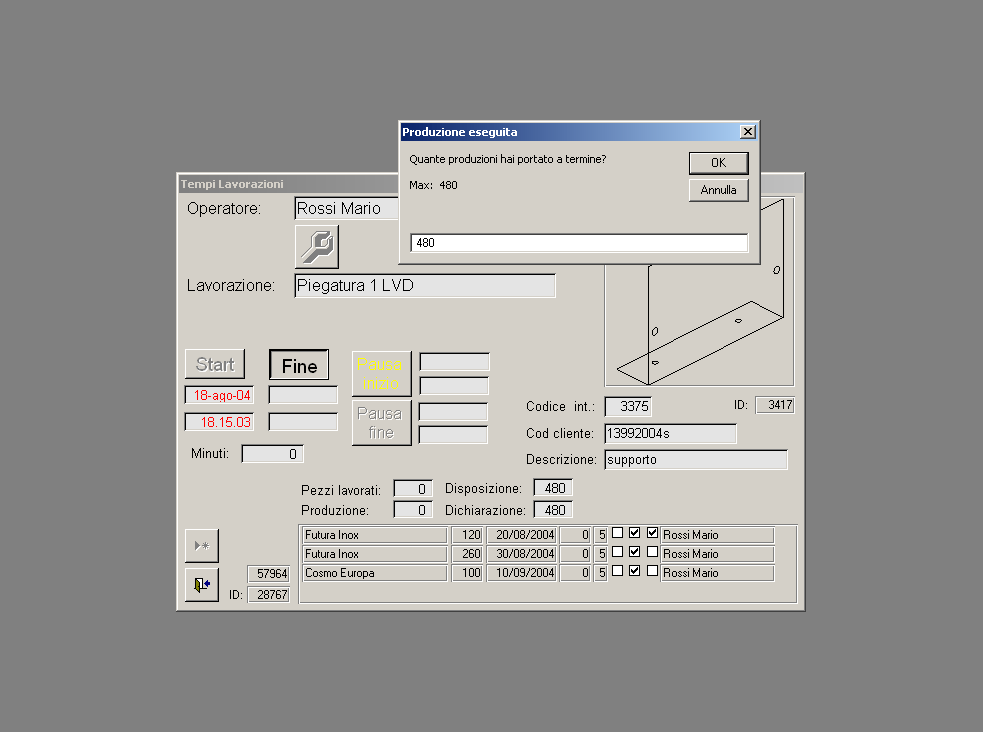
Task: Click the Minuti field
Action: 273,454
